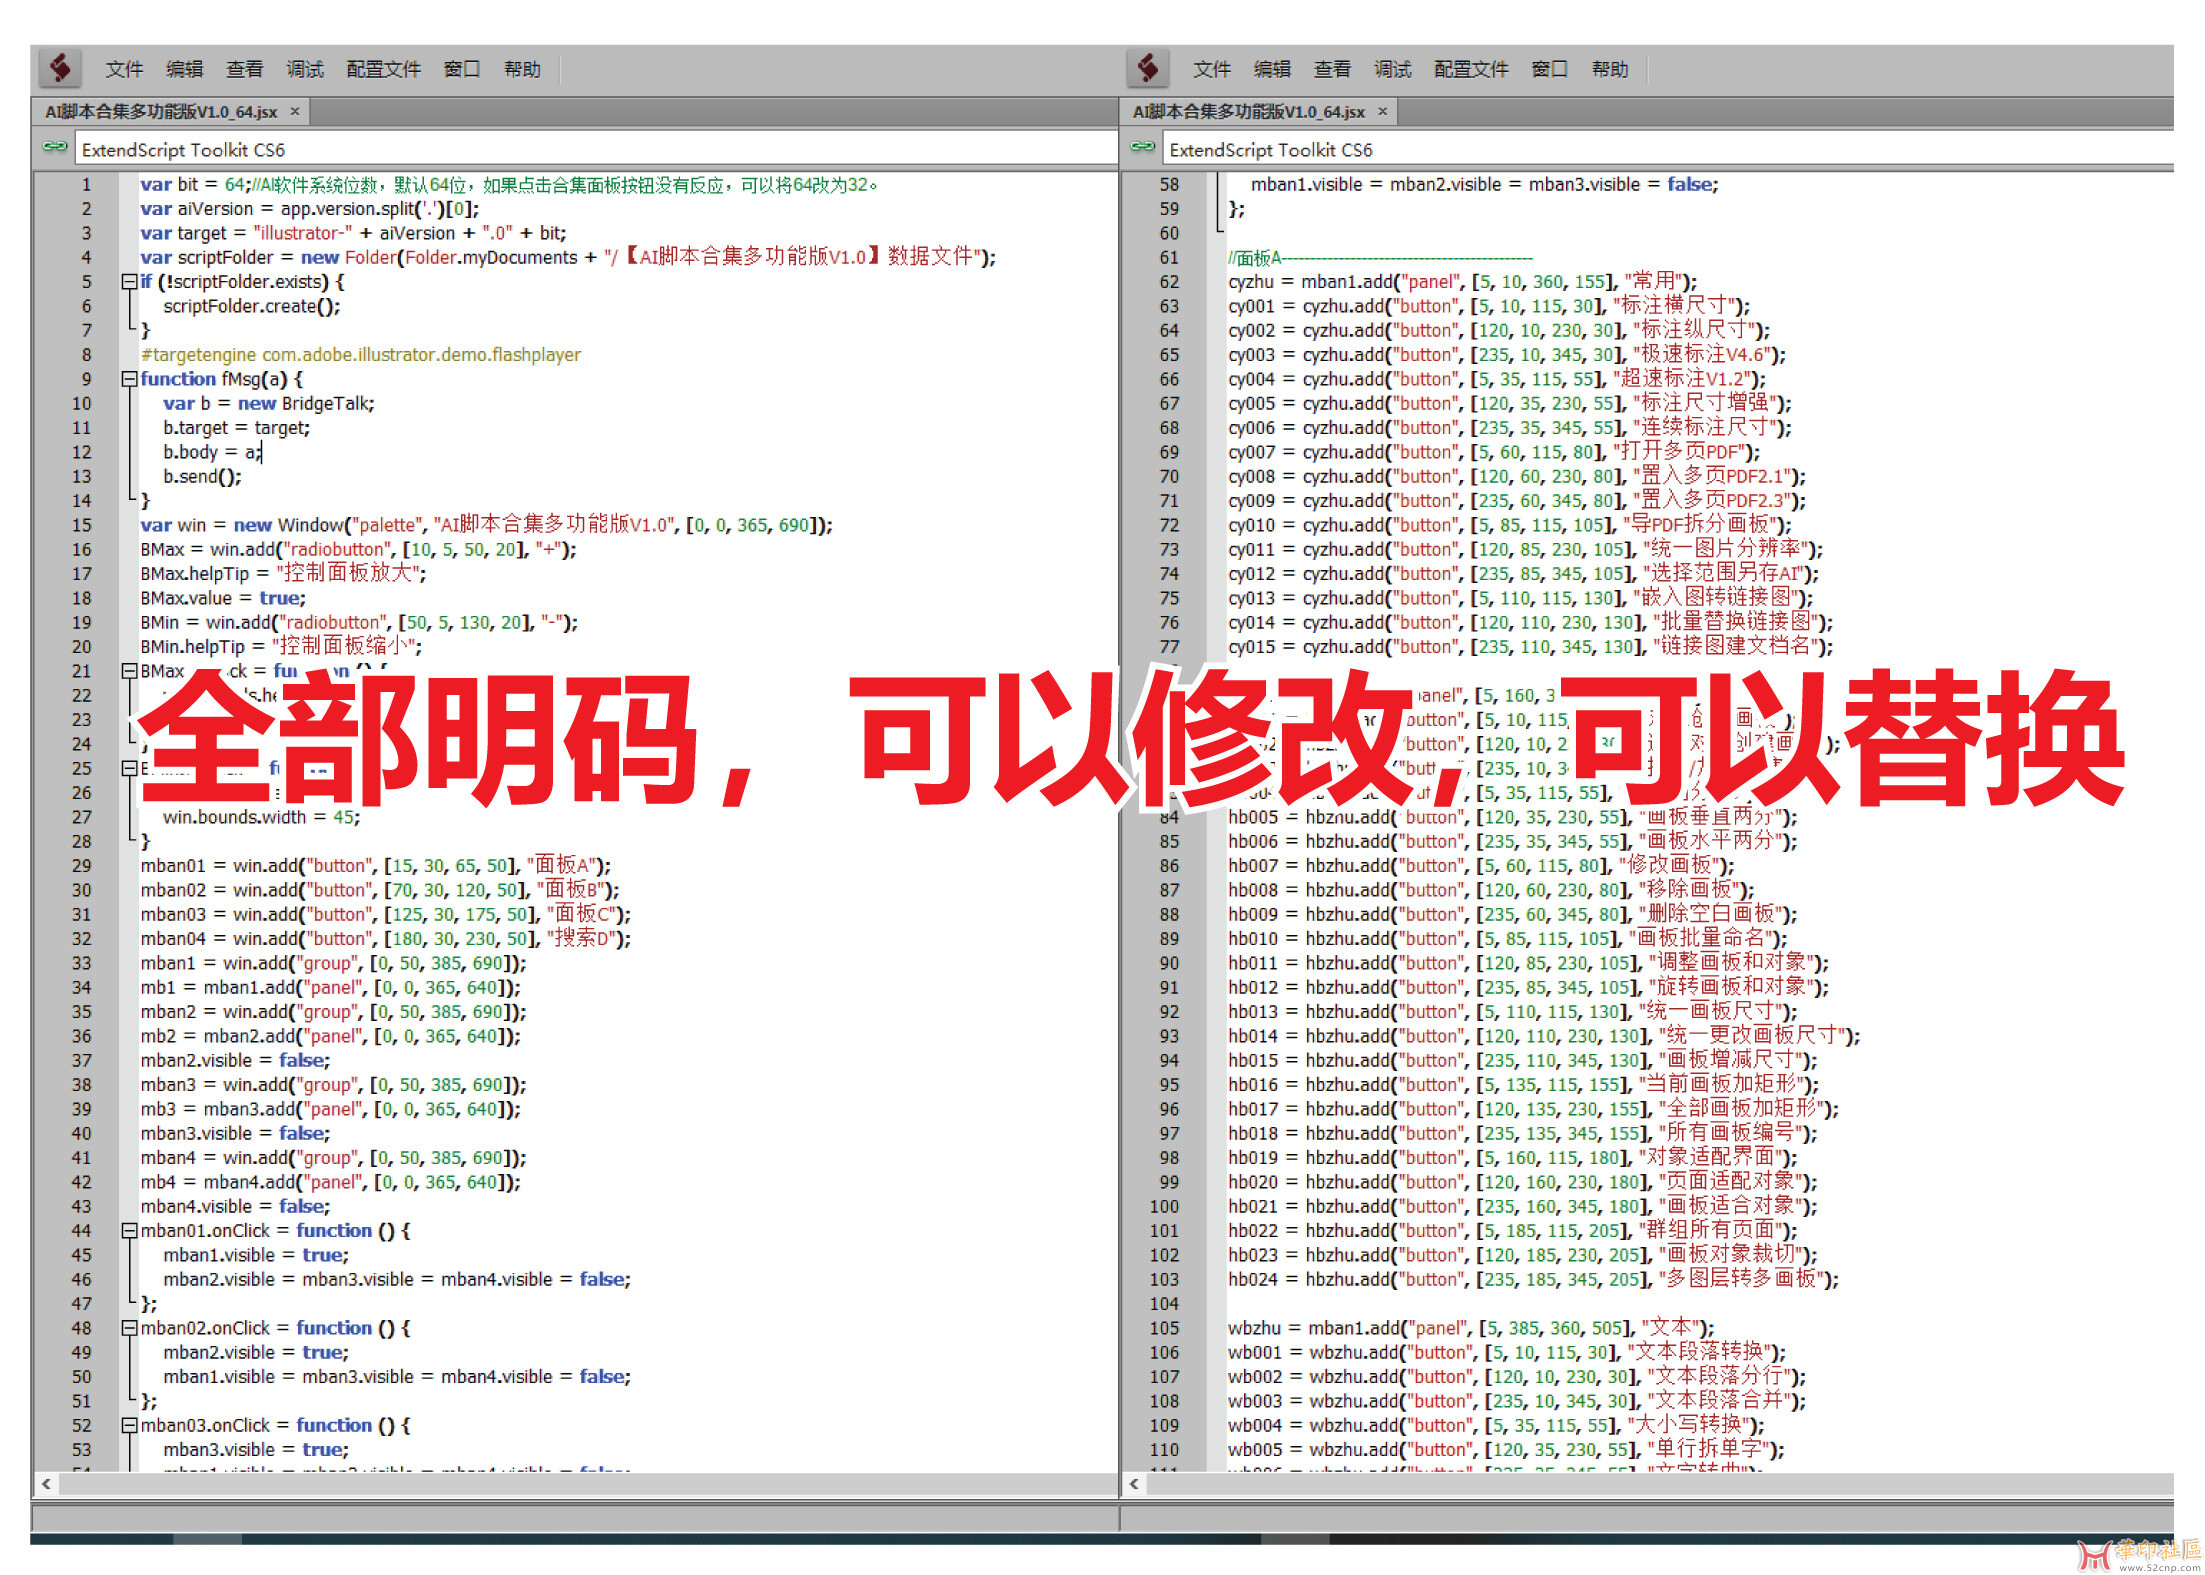Viewport: 2205px width, 1575px height.
Task: Click the link chain icon in right window
Action: click(1142, 148)
